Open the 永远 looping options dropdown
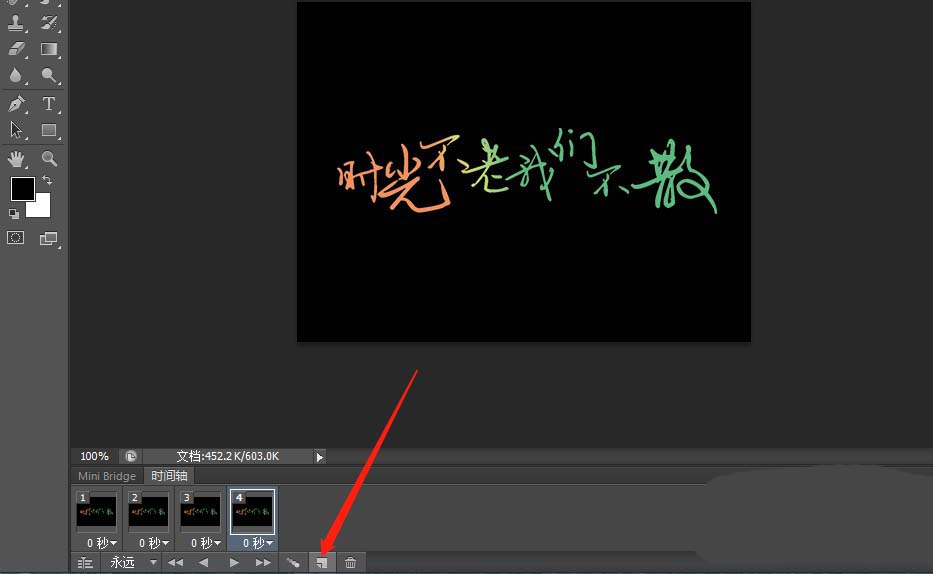The image size is (933, 574). click(133, 562)
